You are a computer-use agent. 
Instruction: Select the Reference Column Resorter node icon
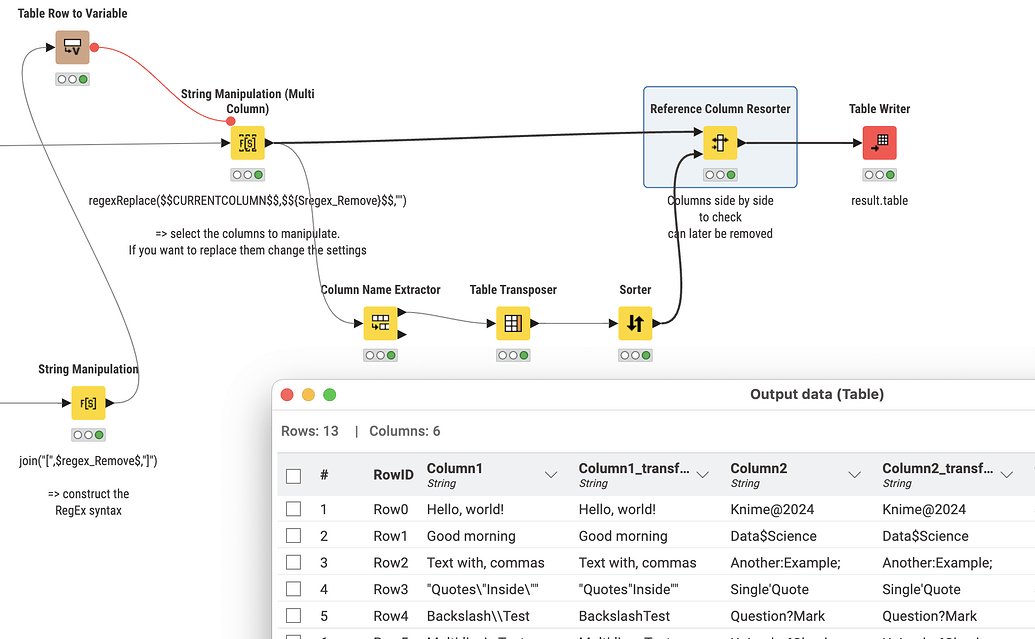pyautogui.click(x=720, y=143)
